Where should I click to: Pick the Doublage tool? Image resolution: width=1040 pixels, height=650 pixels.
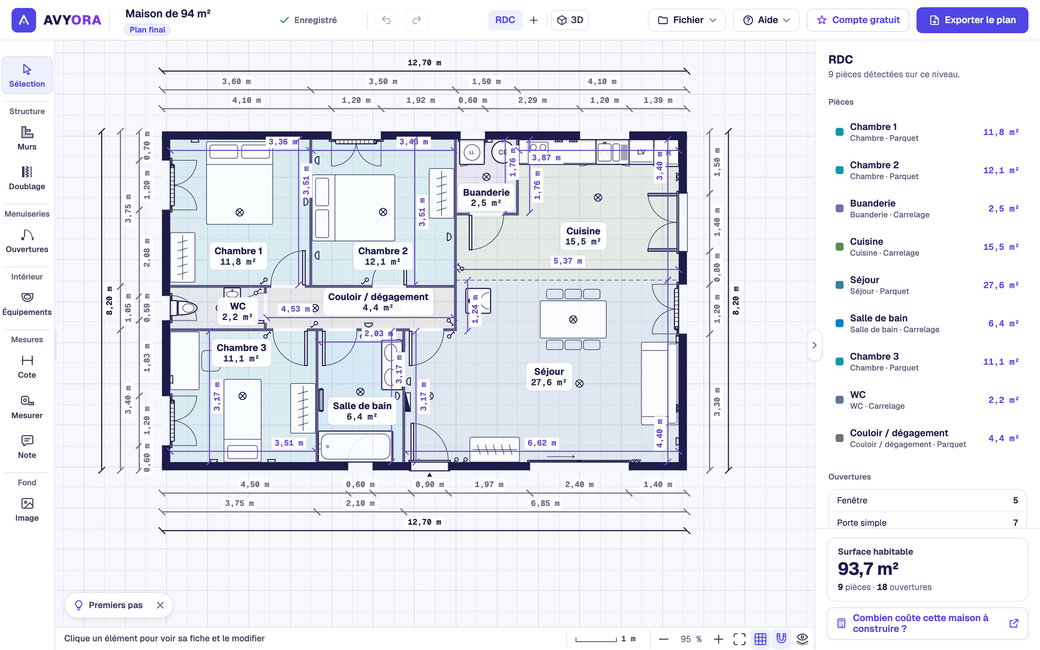pyautogui.click(x=27, y=178)
